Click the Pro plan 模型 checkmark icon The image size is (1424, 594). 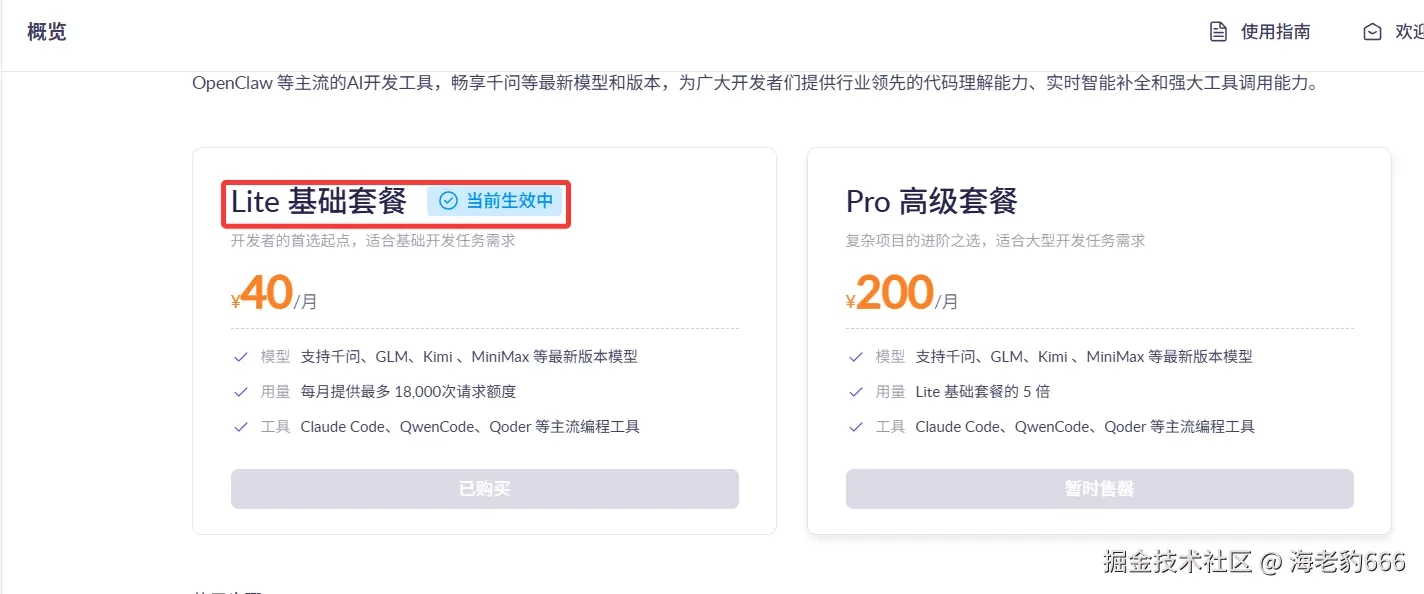(855, 357)
